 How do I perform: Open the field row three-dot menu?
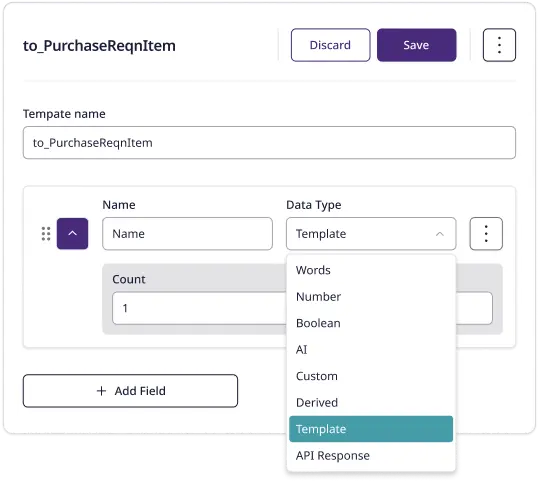pyautogui.click(x=486, y=234)
